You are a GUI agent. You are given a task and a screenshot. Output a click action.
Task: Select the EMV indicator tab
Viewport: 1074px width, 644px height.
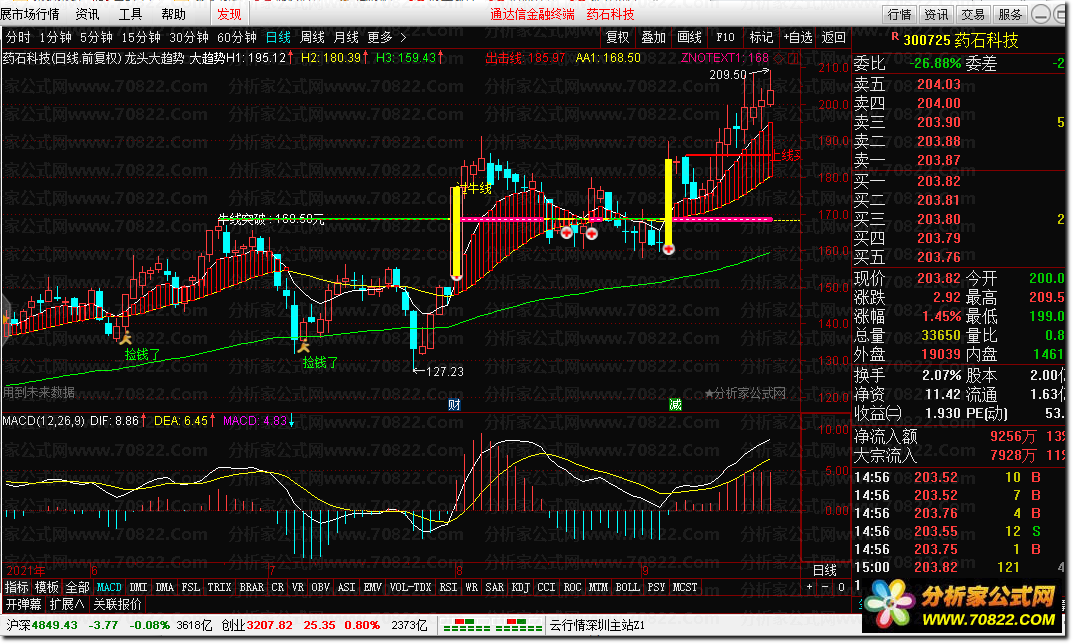[x=373, y=587]
